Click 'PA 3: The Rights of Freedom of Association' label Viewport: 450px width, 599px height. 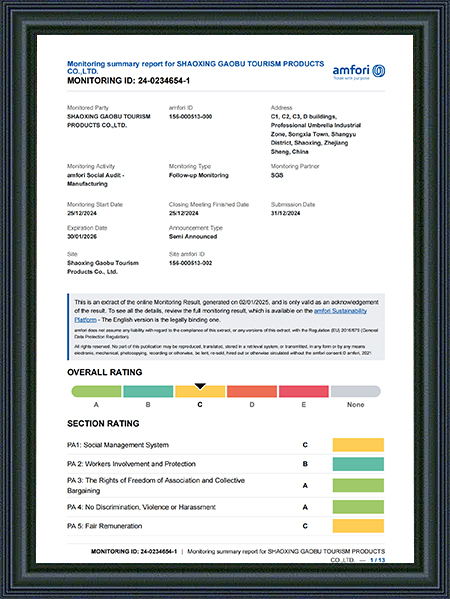pos(156,485)
